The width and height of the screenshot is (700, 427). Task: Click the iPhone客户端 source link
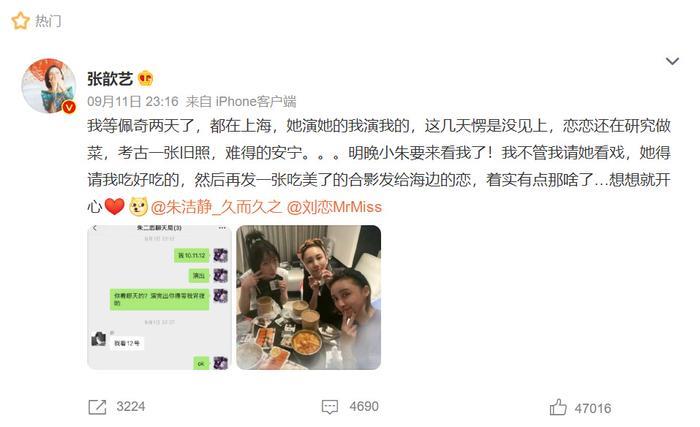point(255,102)
